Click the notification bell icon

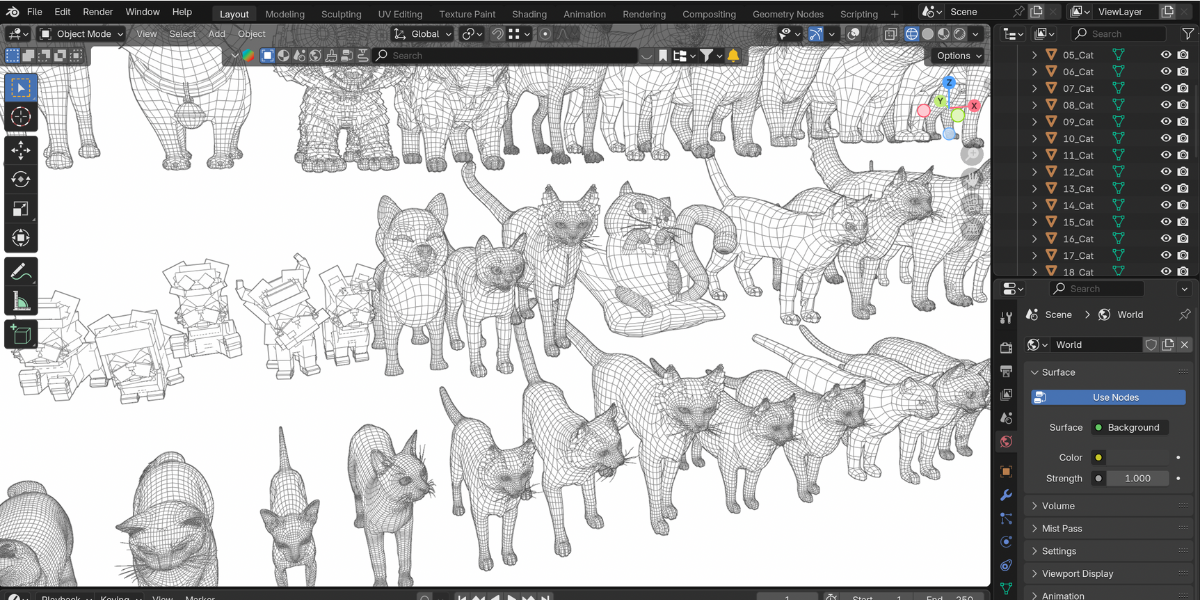tap(733, 55)
